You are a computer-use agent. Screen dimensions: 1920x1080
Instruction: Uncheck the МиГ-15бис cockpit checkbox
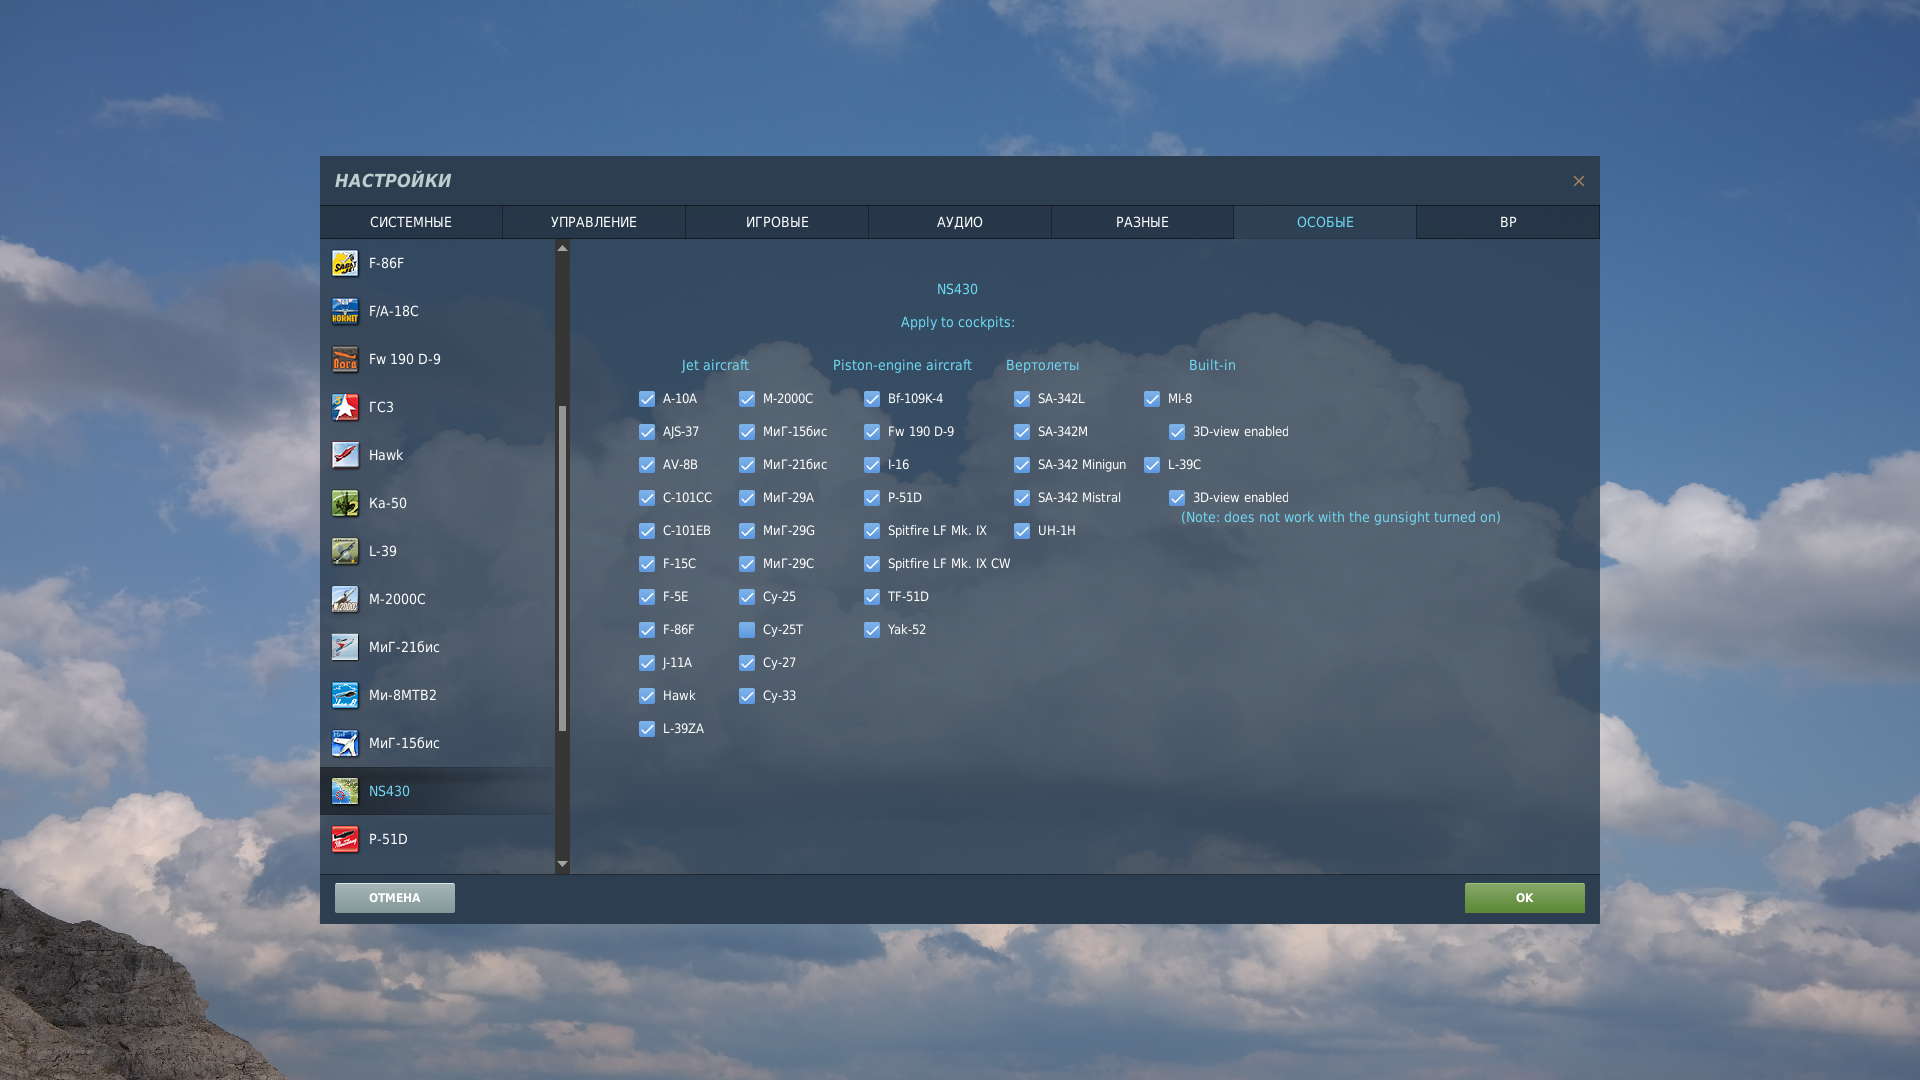(747, 432)
